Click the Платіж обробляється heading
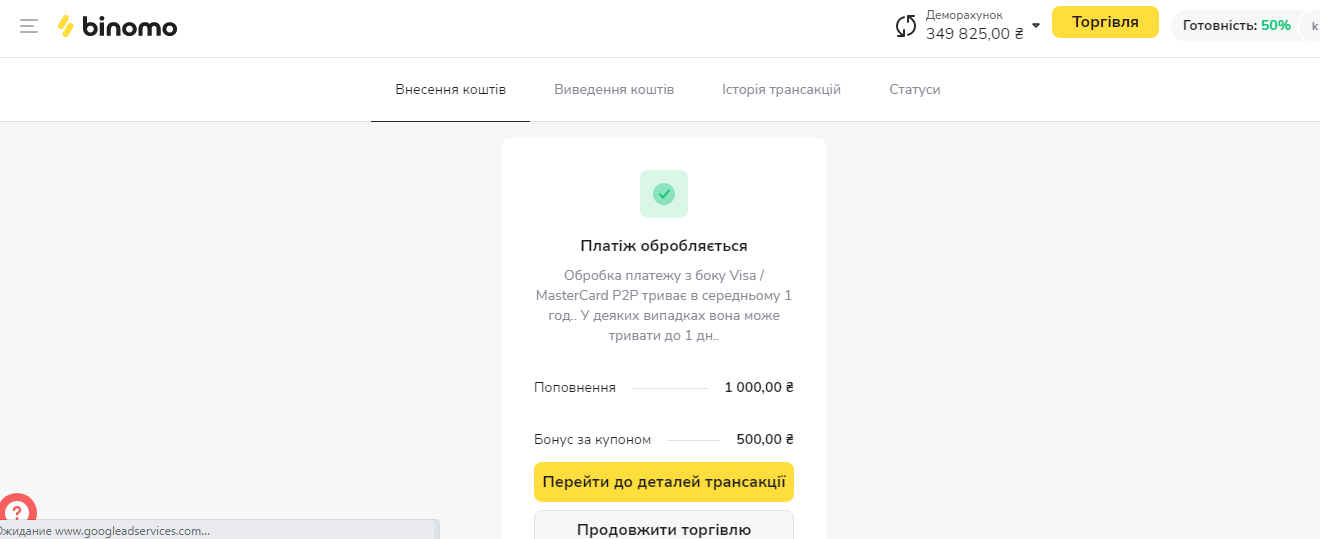 664,246
